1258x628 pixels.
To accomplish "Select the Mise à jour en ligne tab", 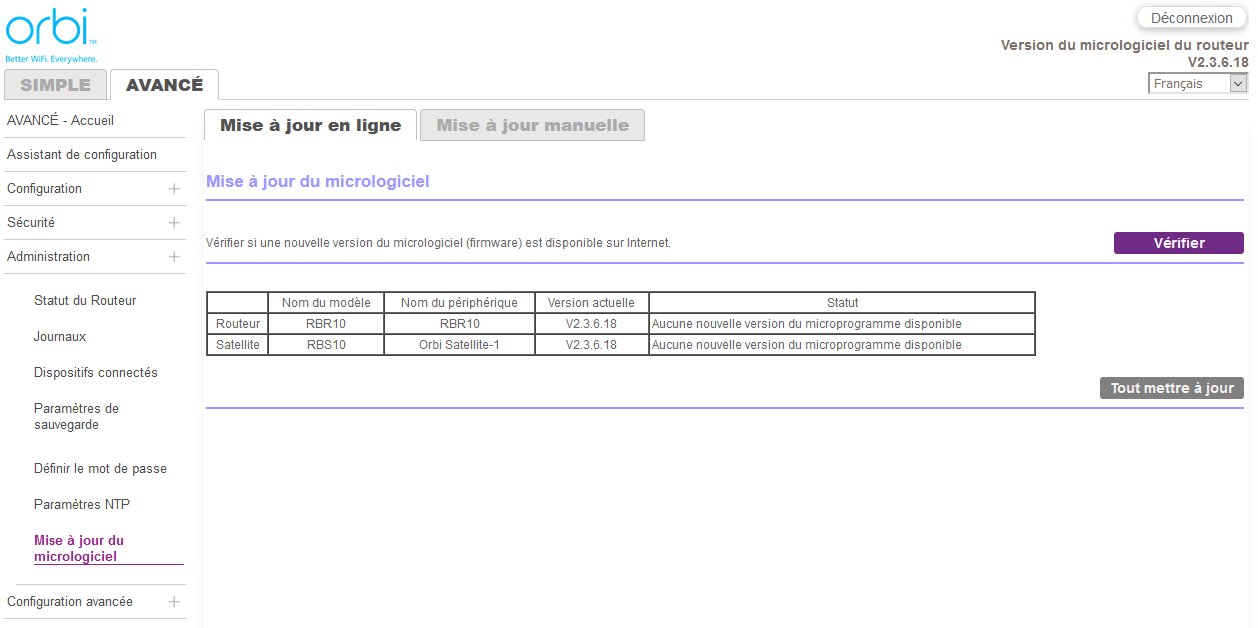I will 310,125.
